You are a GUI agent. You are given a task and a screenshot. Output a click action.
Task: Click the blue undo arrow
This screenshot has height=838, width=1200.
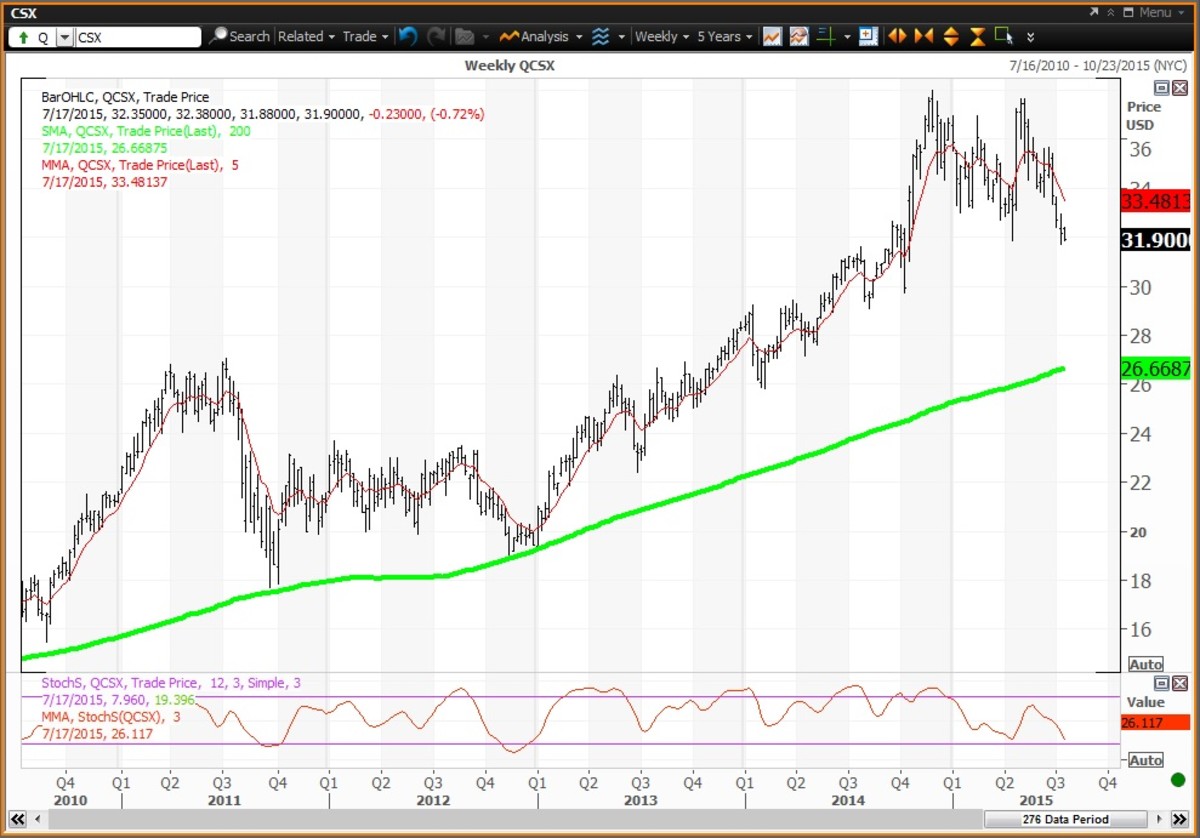click(407, 36)
